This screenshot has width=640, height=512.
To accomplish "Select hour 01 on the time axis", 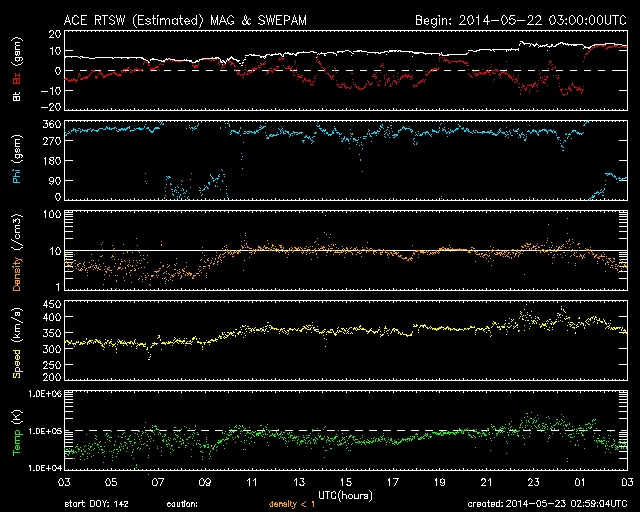I will (x=579, y=483).
